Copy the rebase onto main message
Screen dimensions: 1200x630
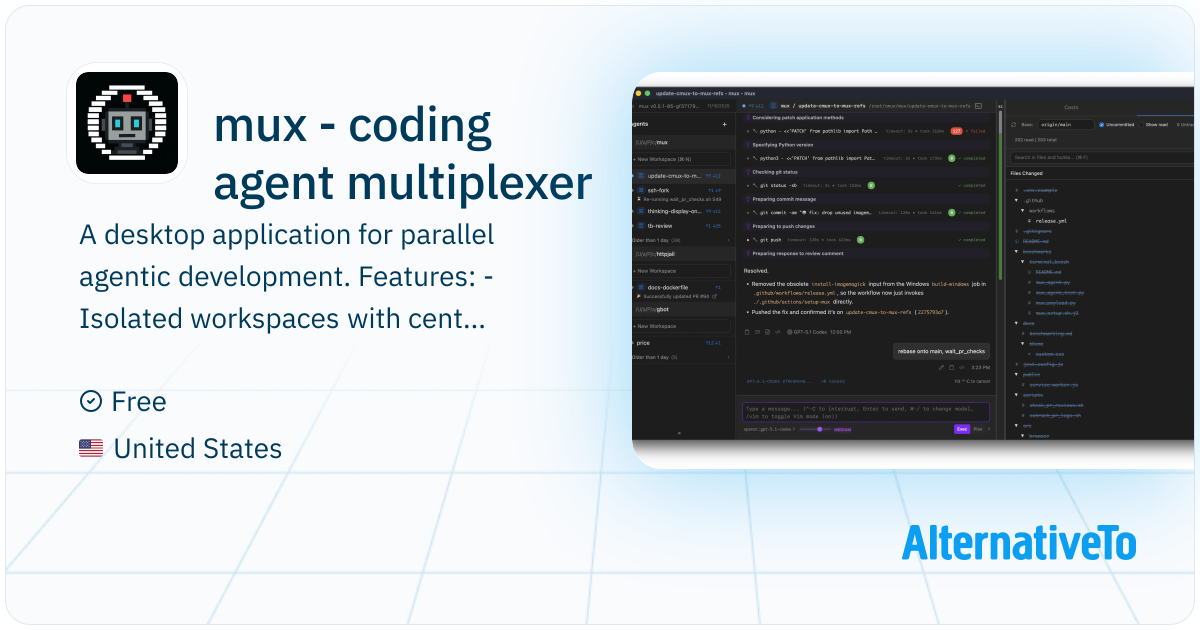(951, 367)
